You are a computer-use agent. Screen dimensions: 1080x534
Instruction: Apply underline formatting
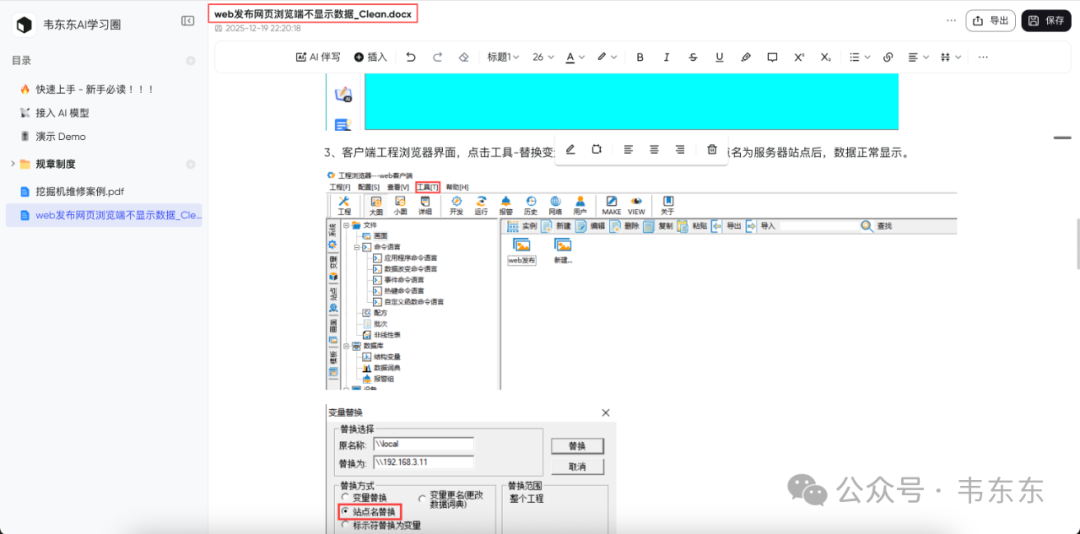pyautogui.click(x=719, y=57)
